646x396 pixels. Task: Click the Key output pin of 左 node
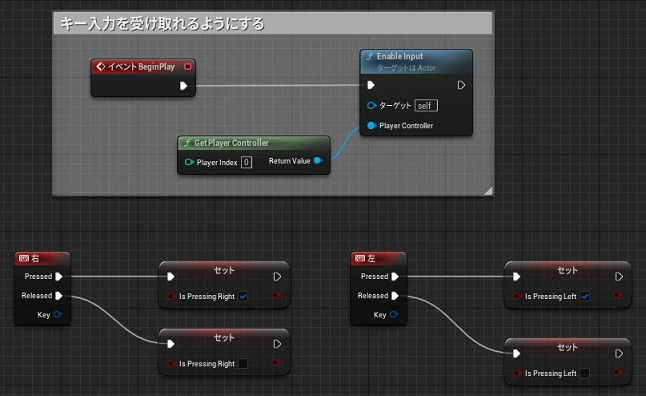point(394,315)
